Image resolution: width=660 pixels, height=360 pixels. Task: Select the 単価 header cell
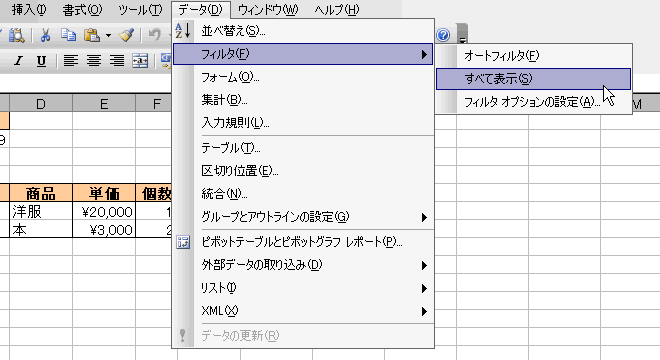104,193
